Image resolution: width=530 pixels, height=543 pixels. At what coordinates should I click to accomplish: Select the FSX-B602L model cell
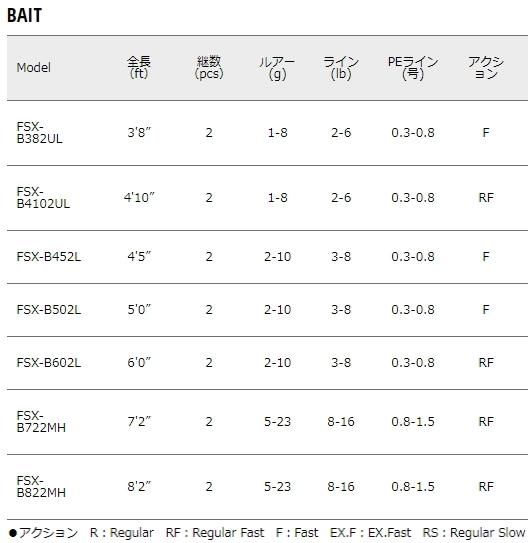(49, 363)
